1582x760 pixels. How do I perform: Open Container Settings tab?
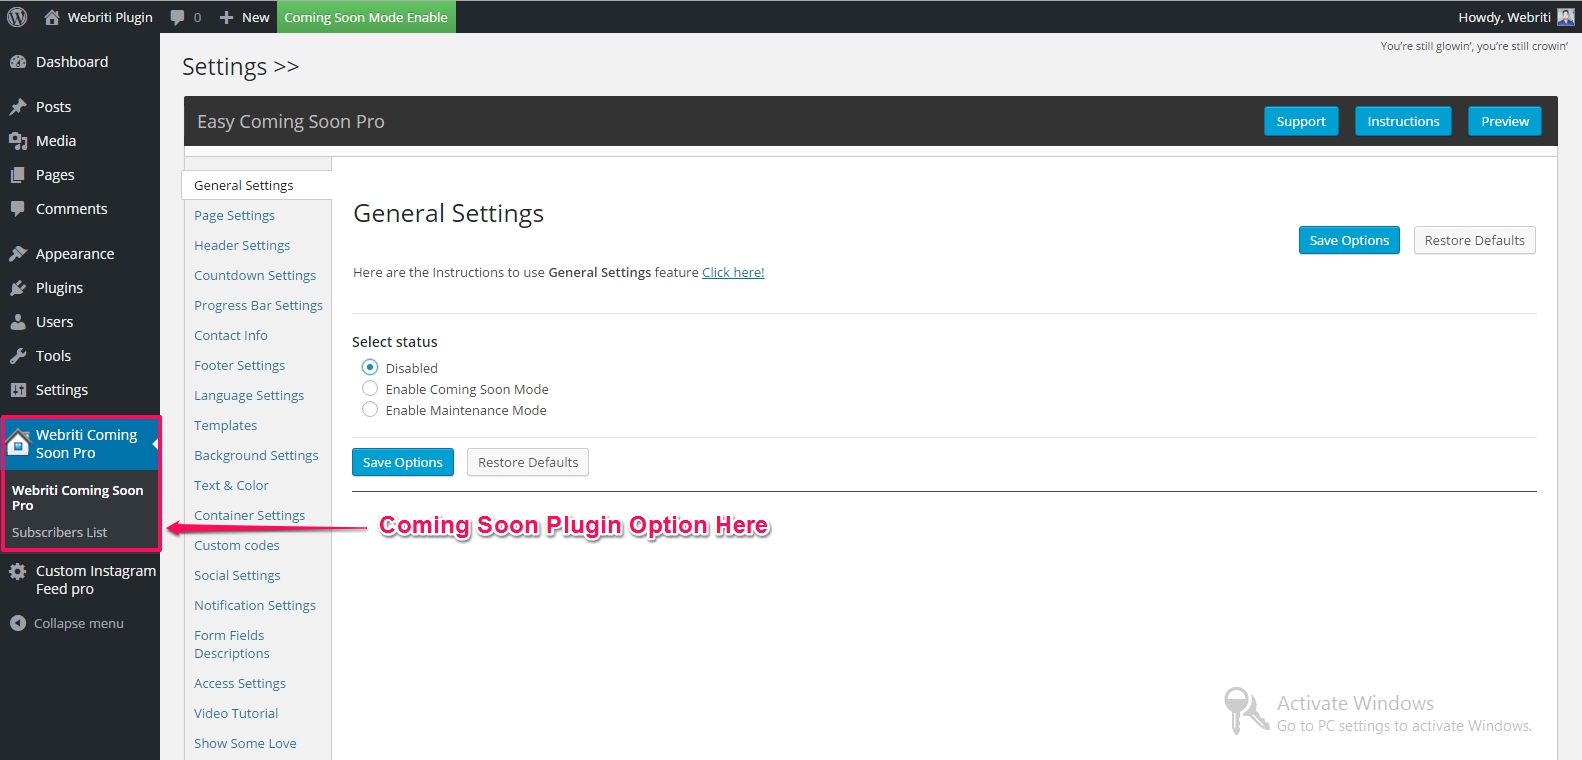pyautogui.click(x=249, y=515)
